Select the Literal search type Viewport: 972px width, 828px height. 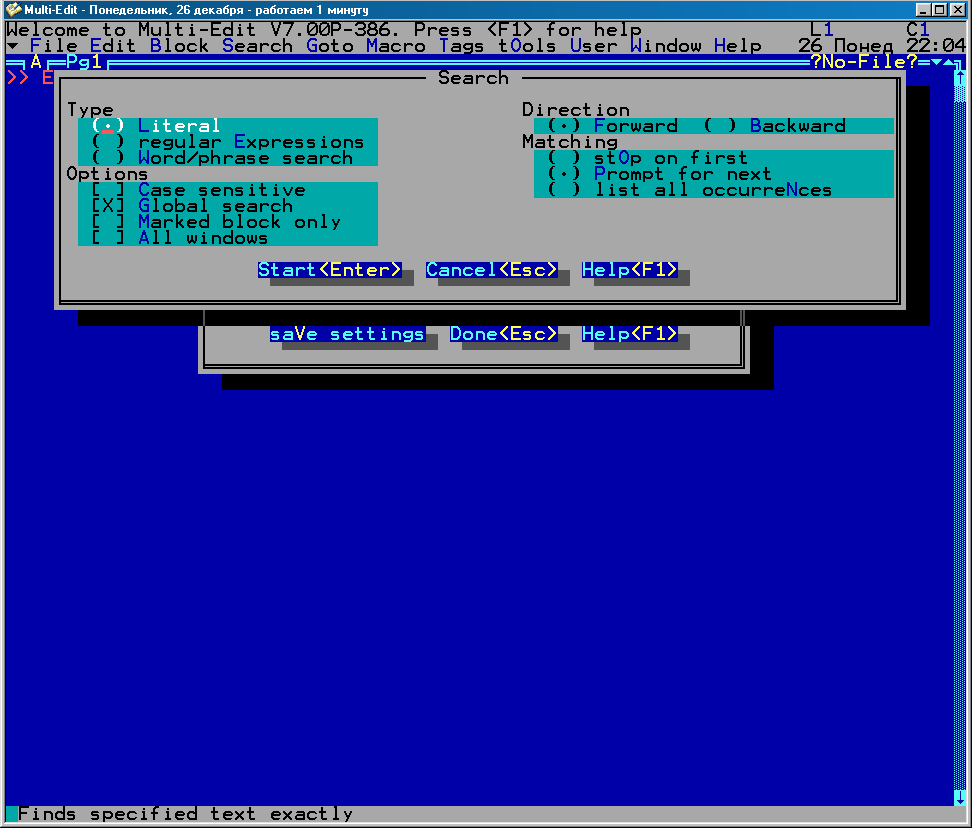(156, 126)
